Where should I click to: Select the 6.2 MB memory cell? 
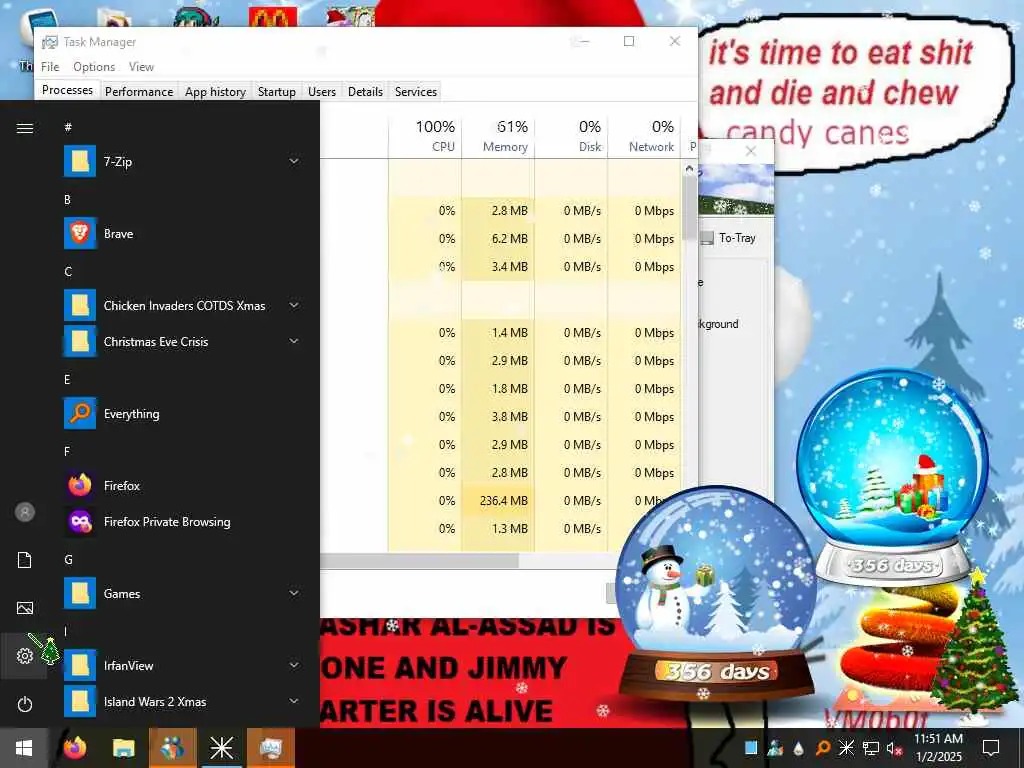498,239
